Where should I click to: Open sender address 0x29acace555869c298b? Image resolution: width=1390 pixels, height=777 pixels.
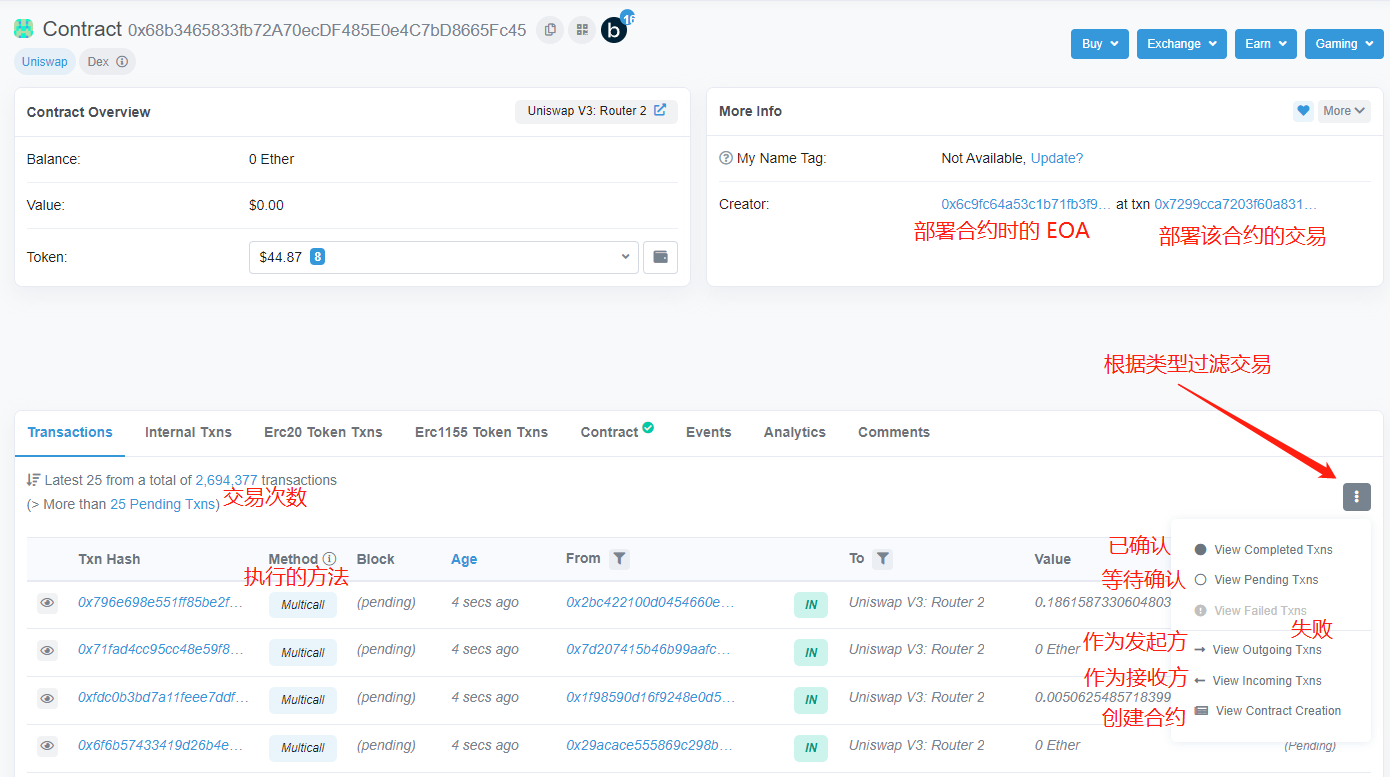[x=650, y=746]
